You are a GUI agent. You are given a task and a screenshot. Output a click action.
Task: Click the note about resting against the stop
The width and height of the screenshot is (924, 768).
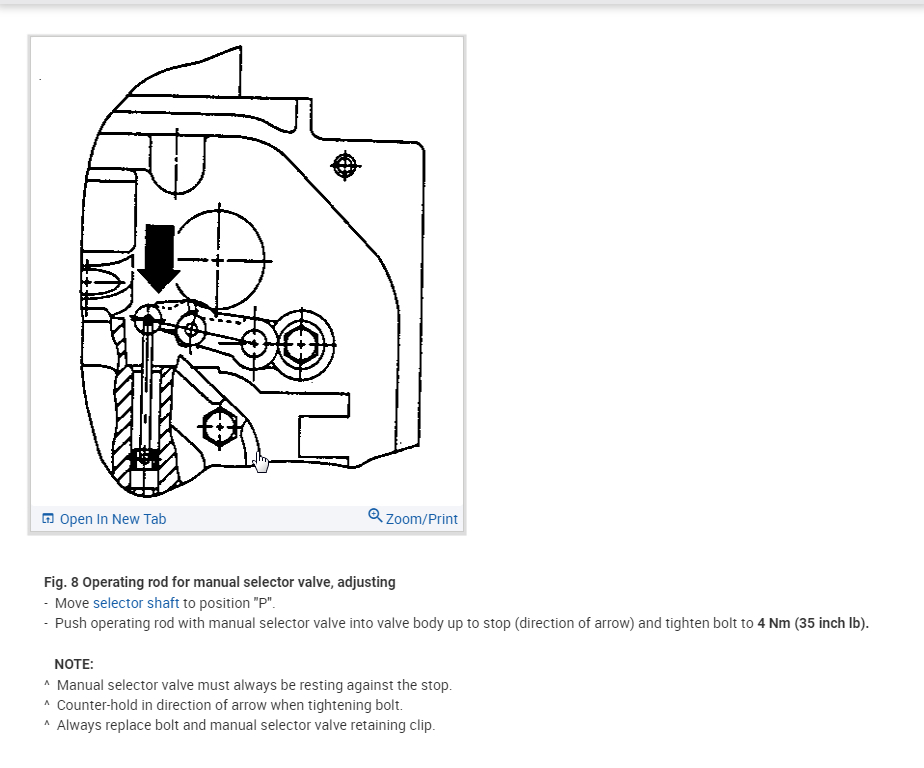pos(254,685)
